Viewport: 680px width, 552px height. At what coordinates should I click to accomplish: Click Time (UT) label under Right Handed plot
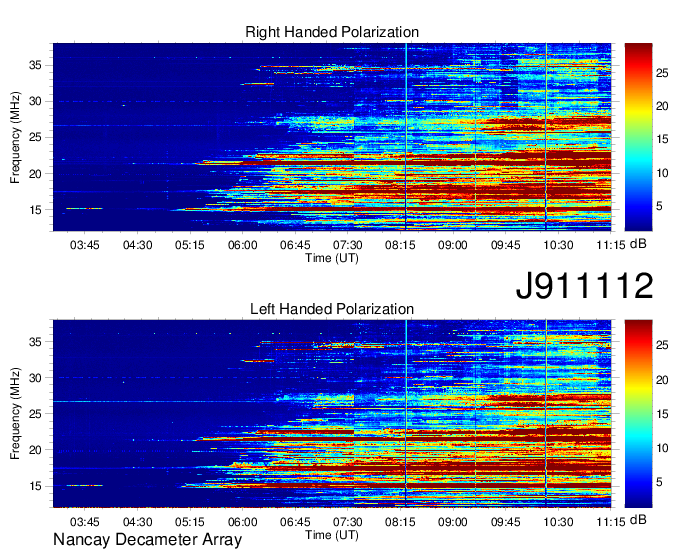pos(332,258)
